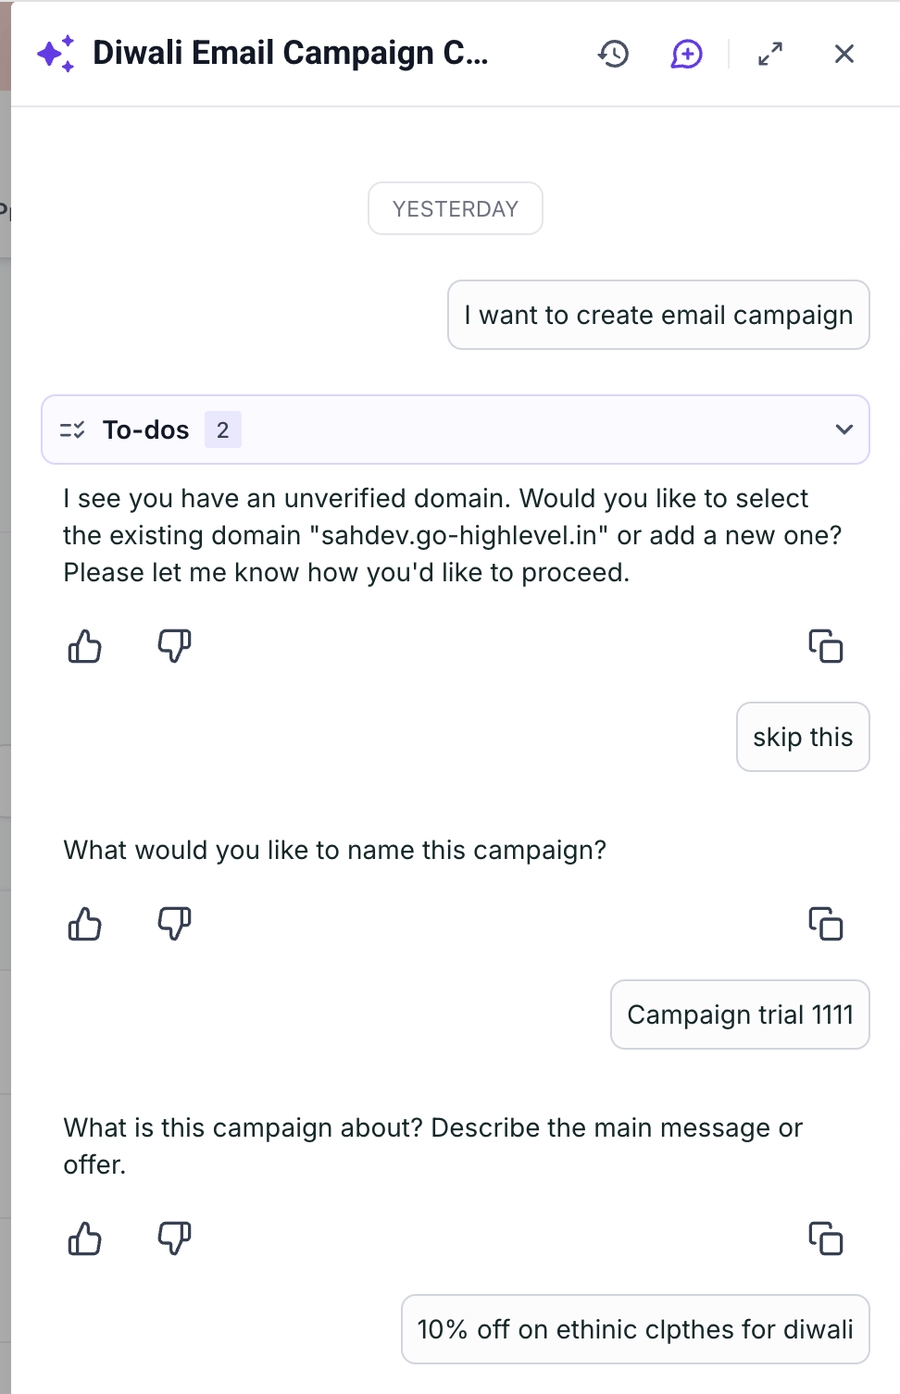Open the To-dos list header
The image size is (900, 1394).
146,430
